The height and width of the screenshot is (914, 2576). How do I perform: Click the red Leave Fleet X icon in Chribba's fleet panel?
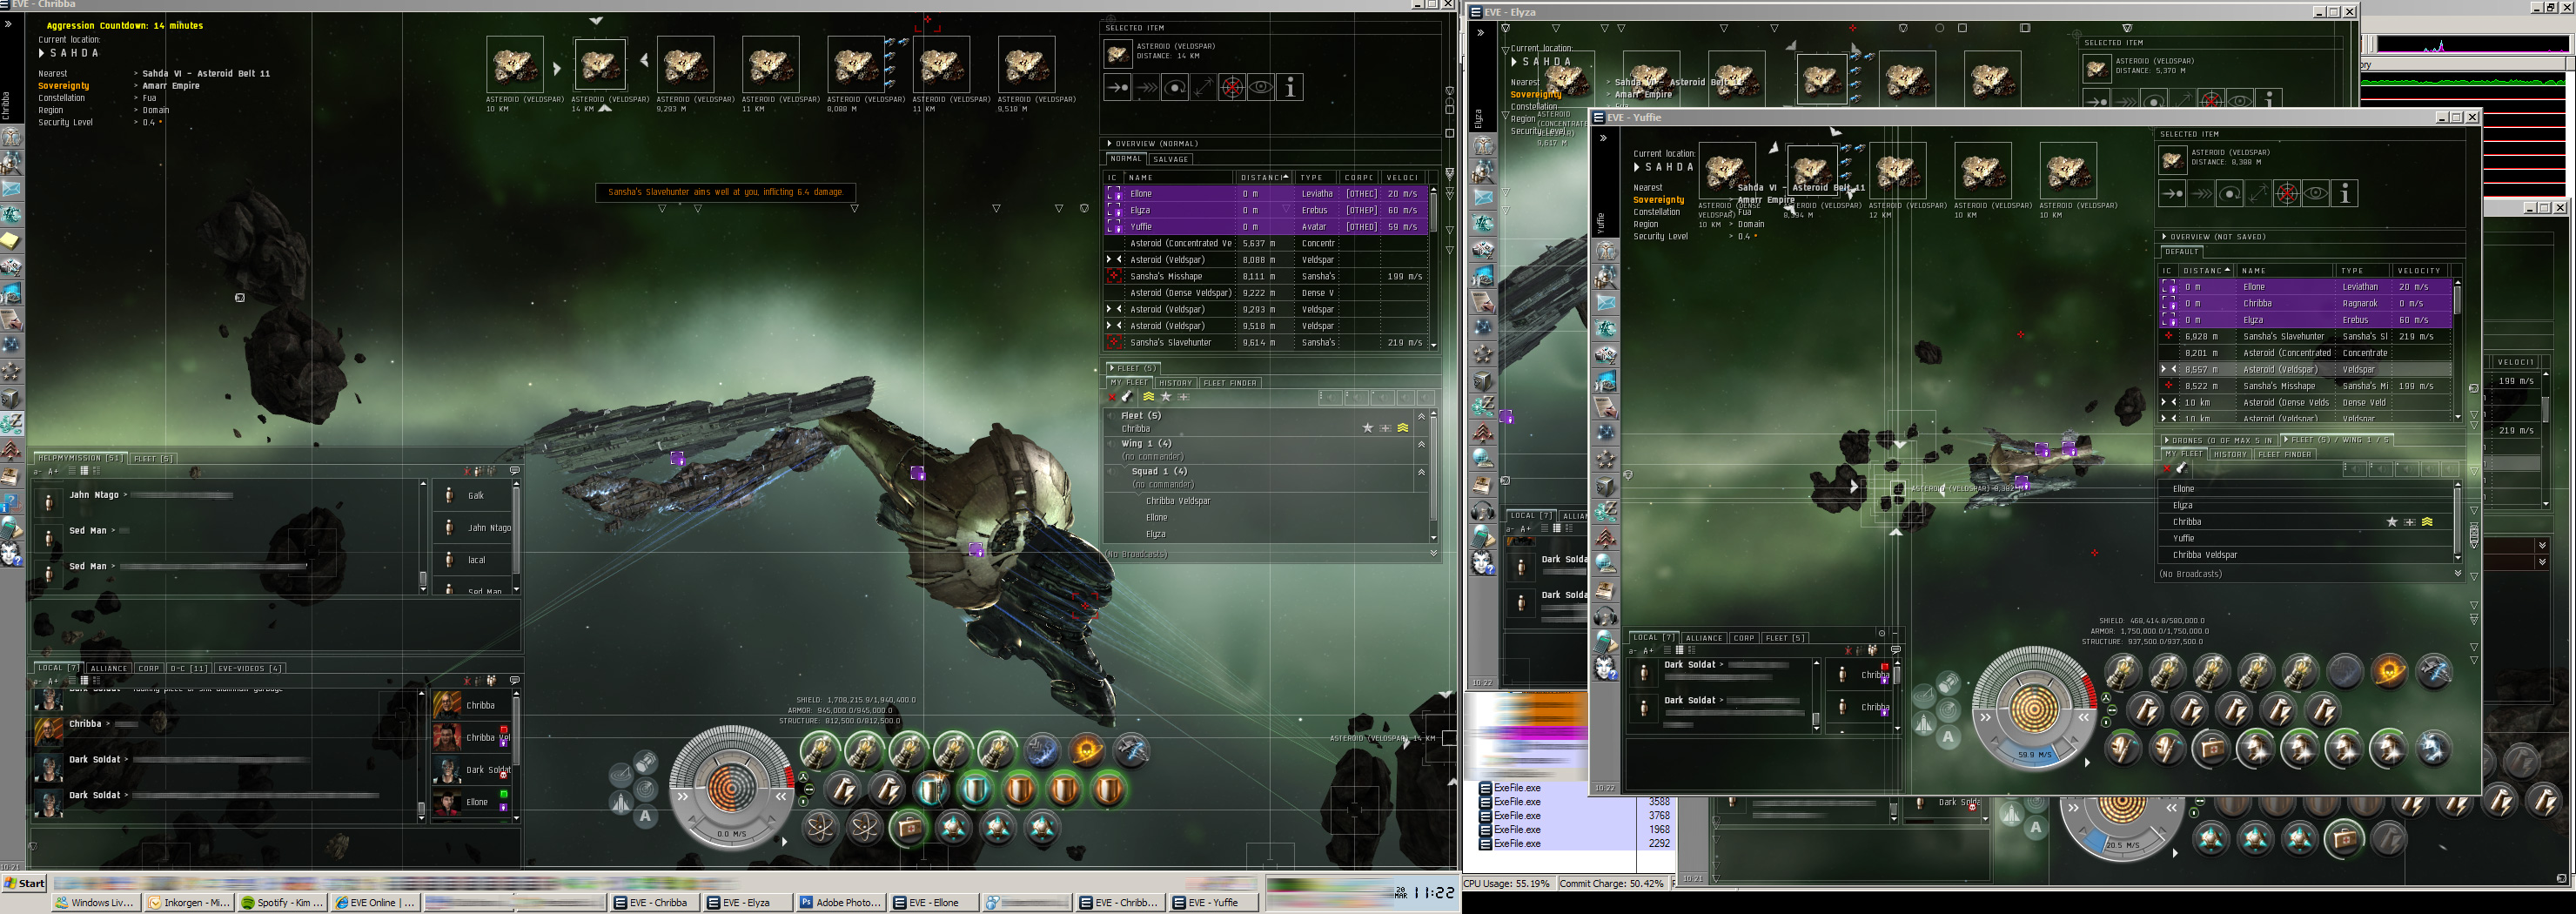(1113, 397)
